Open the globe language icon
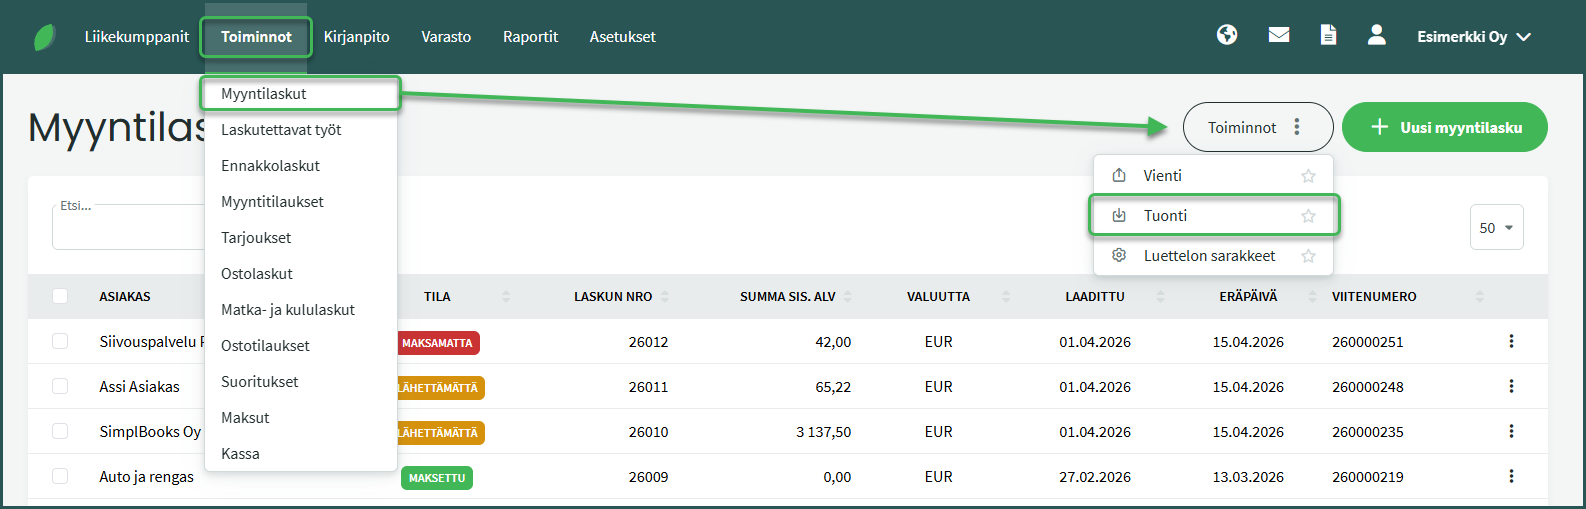Image resolution: width=1586 pixels, height=509 pixels. (1227, 35)
